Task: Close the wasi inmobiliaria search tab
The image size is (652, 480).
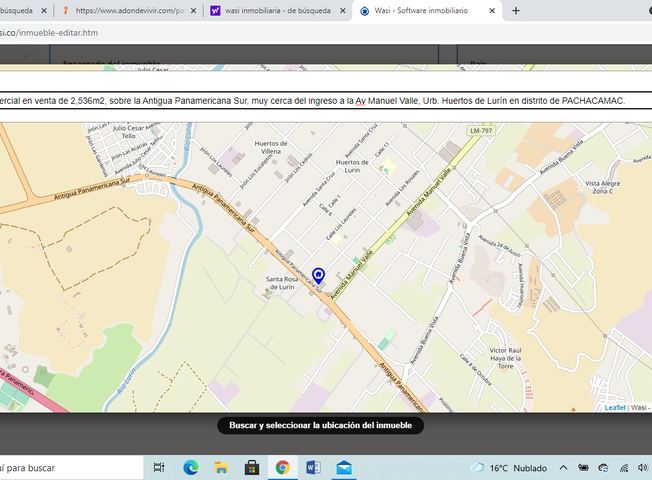Action: [343, 11]
